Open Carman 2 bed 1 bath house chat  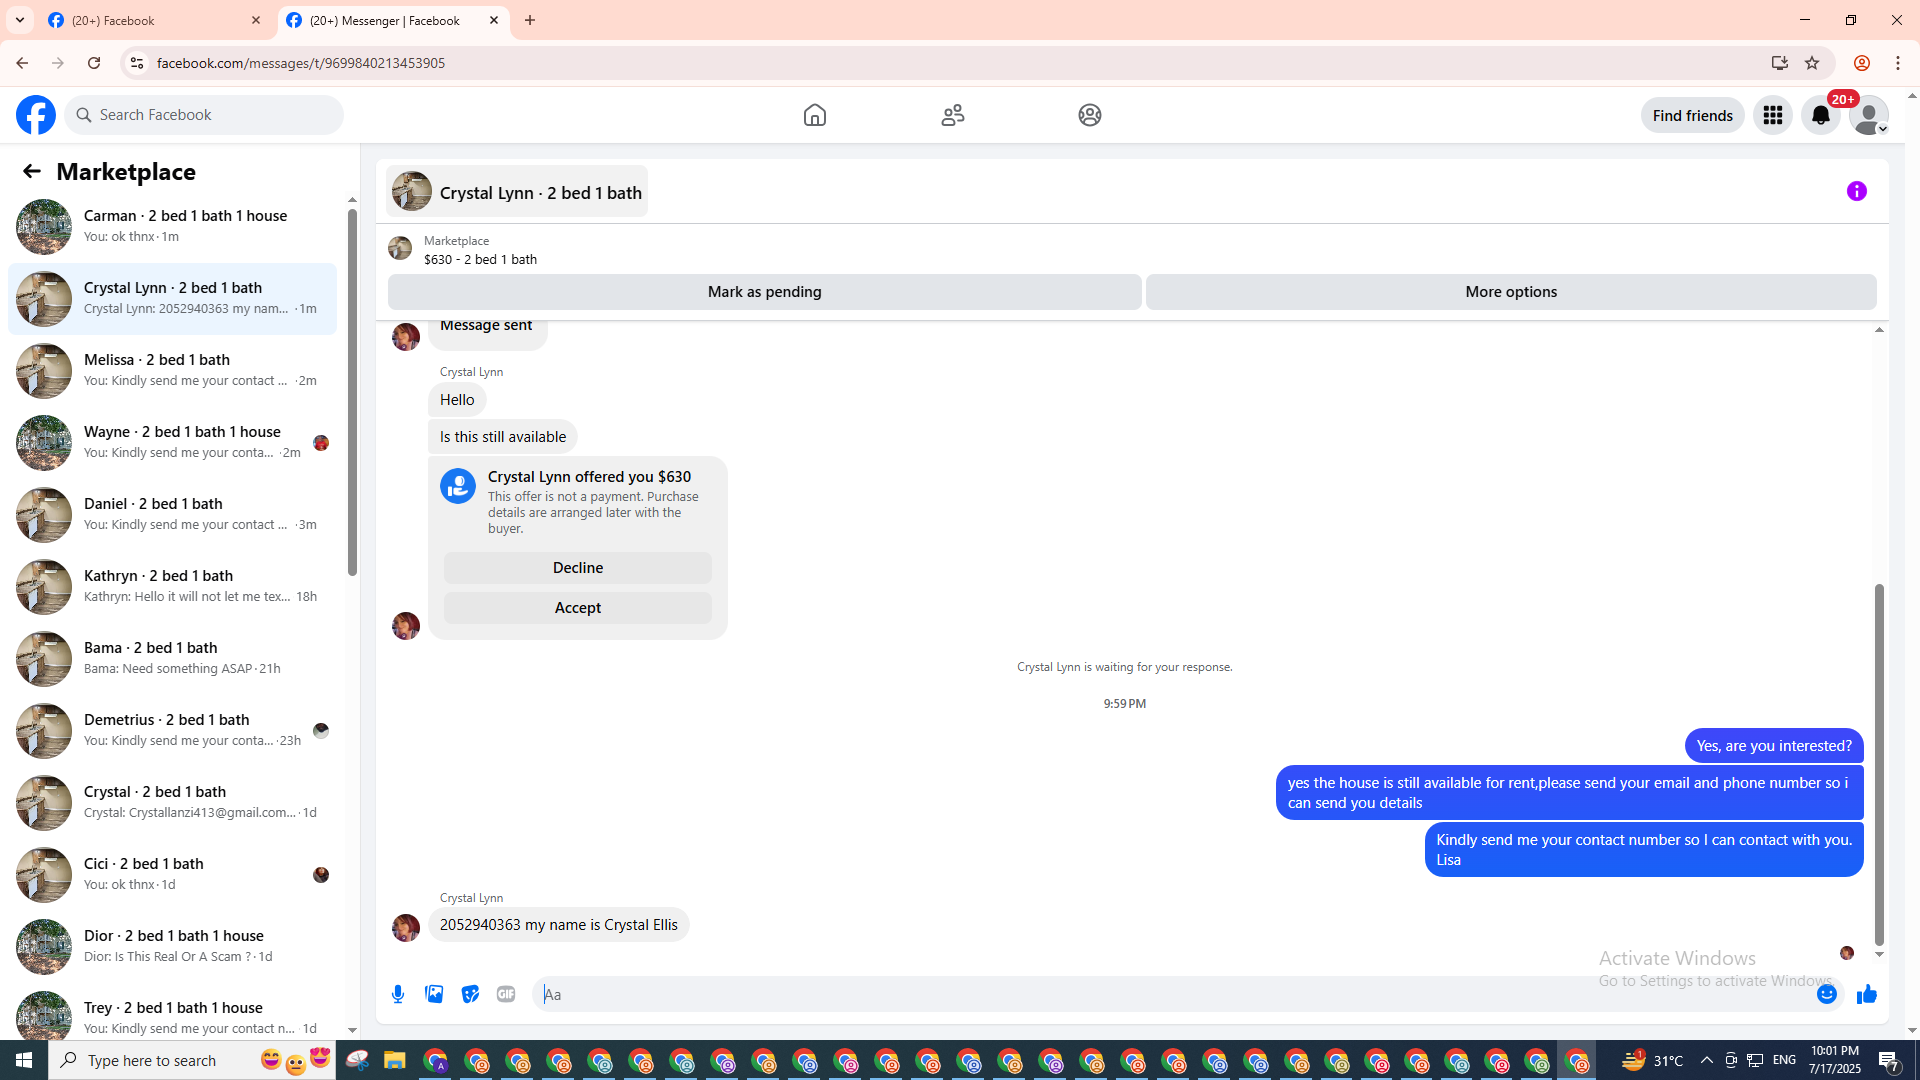point(172,226)
